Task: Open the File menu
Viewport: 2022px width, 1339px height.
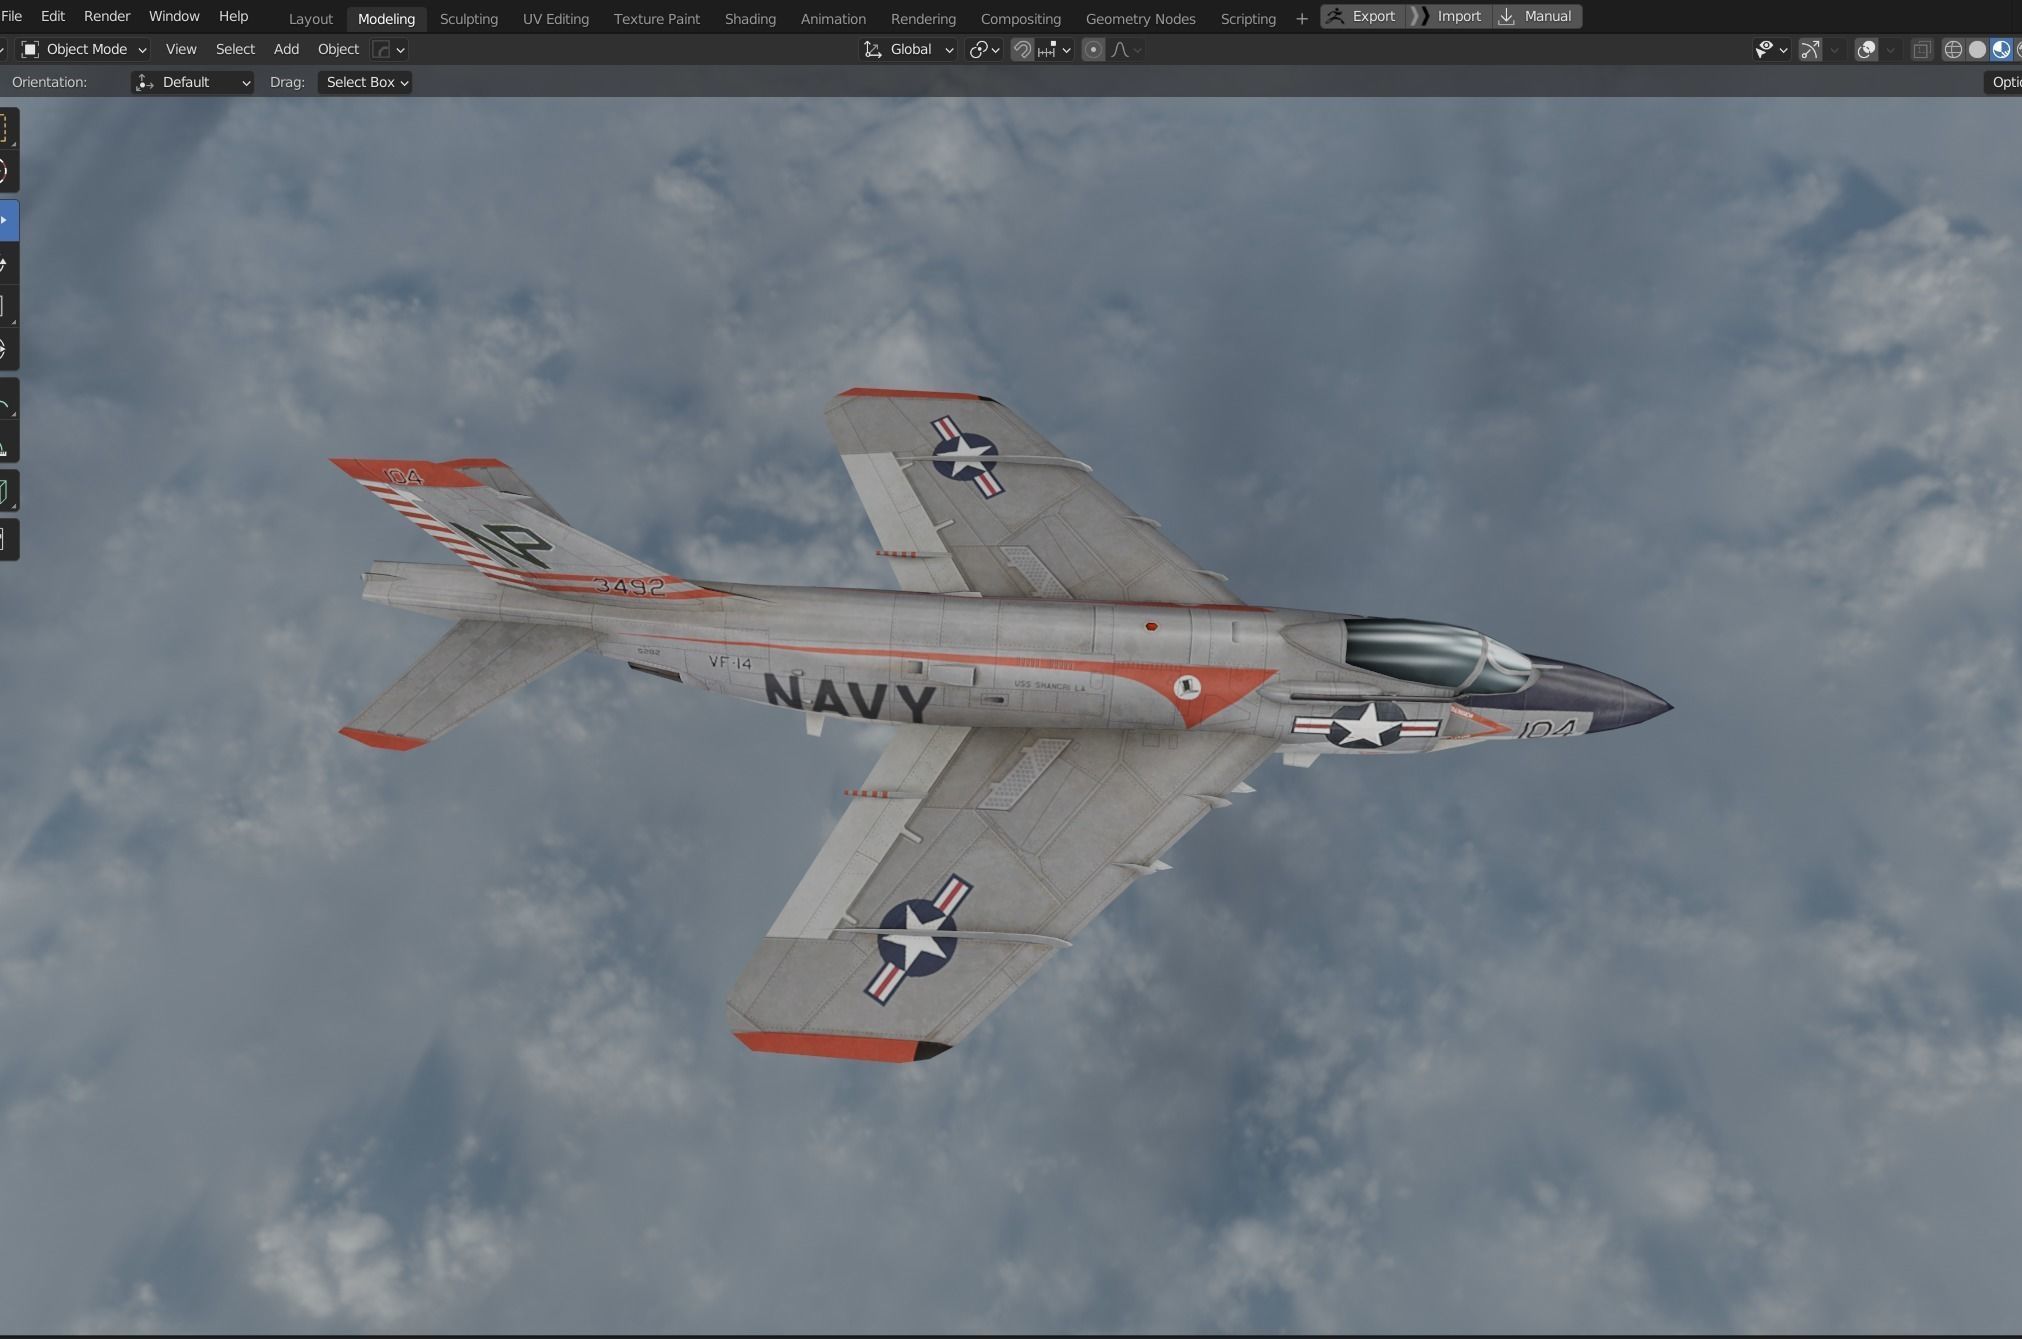Action: 11,16
